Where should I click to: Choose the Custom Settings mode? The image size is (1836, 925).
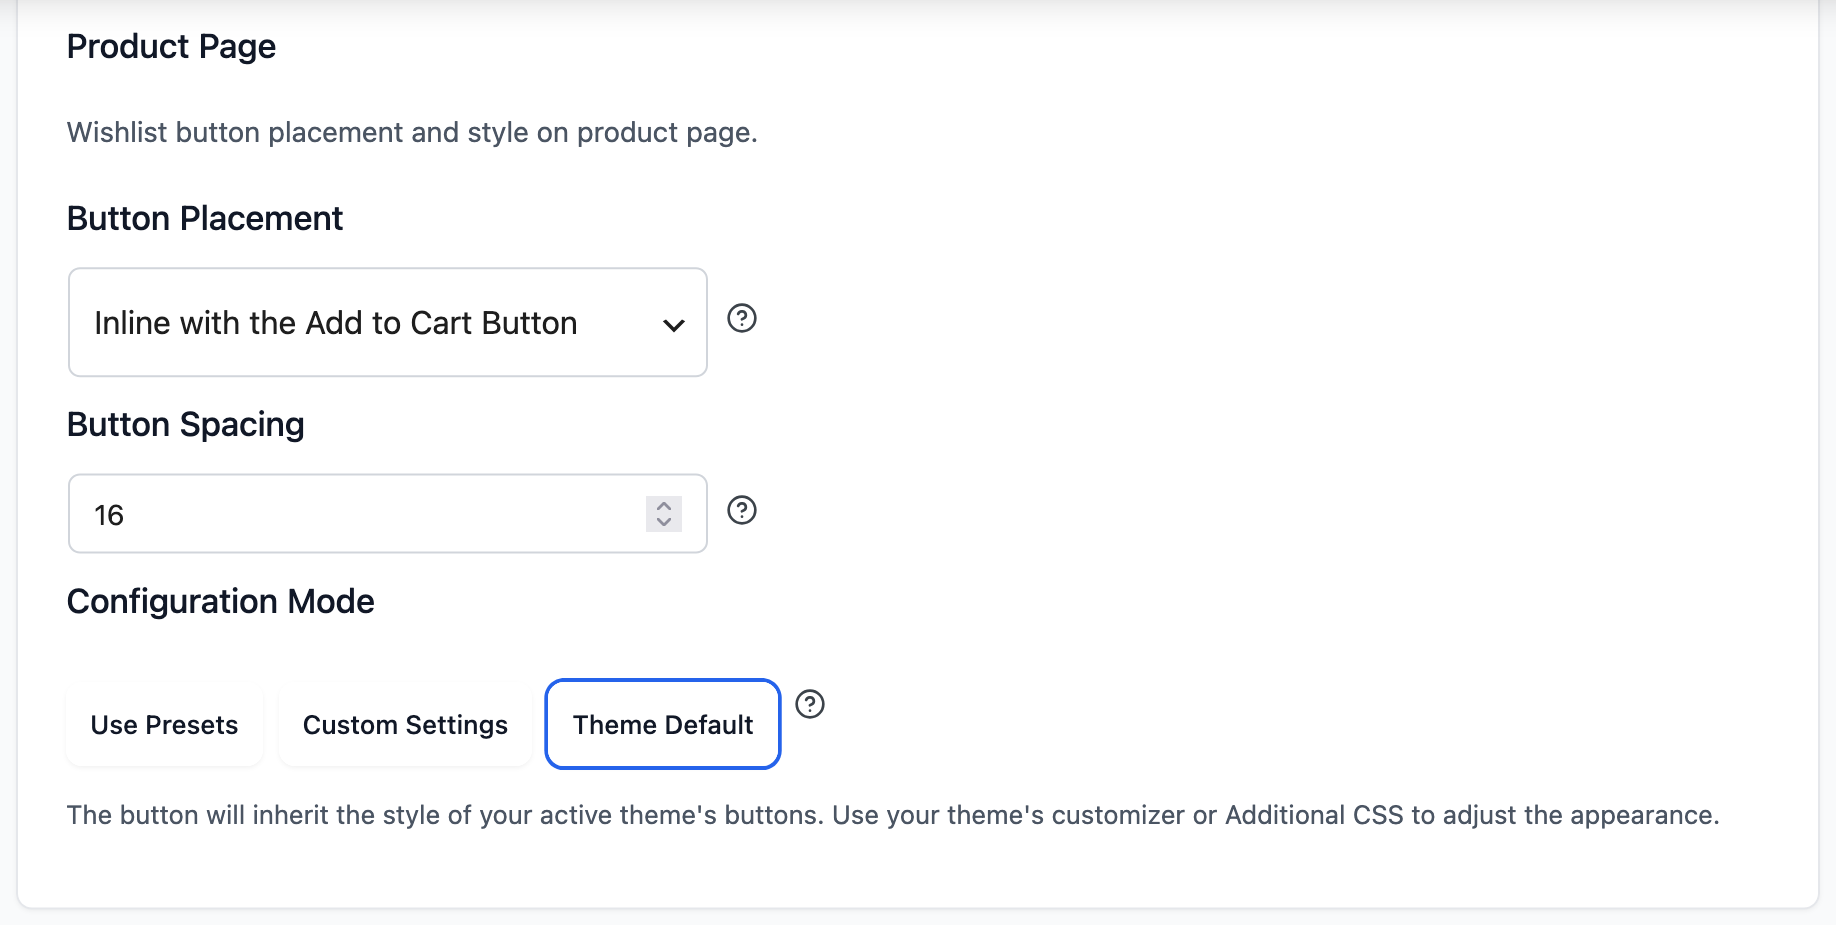(x=405, y=725)
